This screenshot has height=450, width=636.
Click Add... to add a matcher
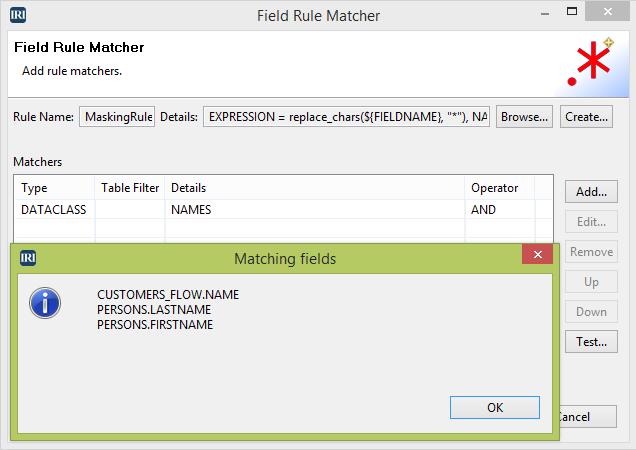(591, 192)
